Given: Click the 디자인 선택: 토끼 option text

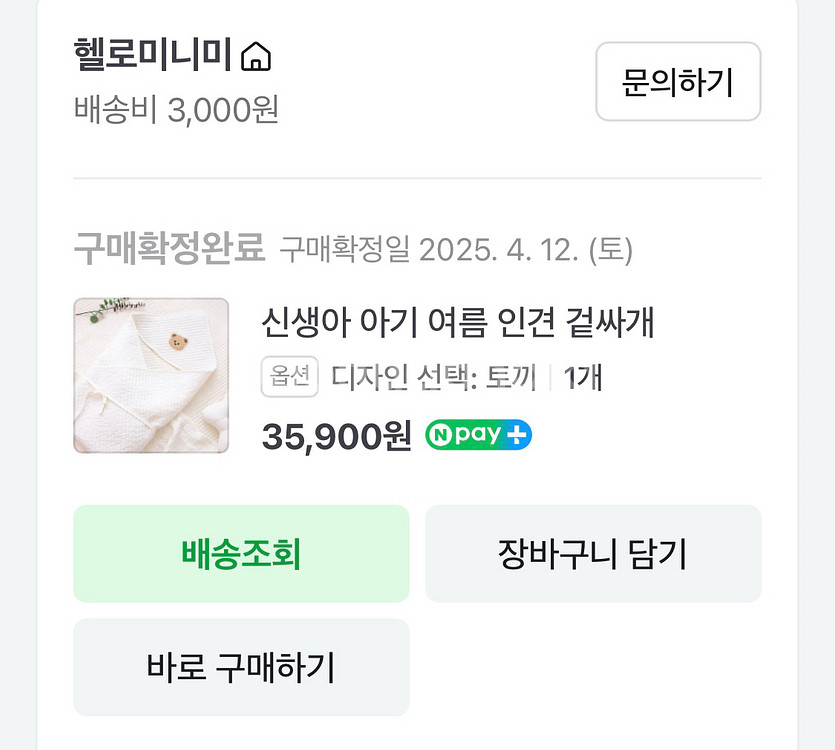Looking at the screenshot, I should tap(434, 378).
